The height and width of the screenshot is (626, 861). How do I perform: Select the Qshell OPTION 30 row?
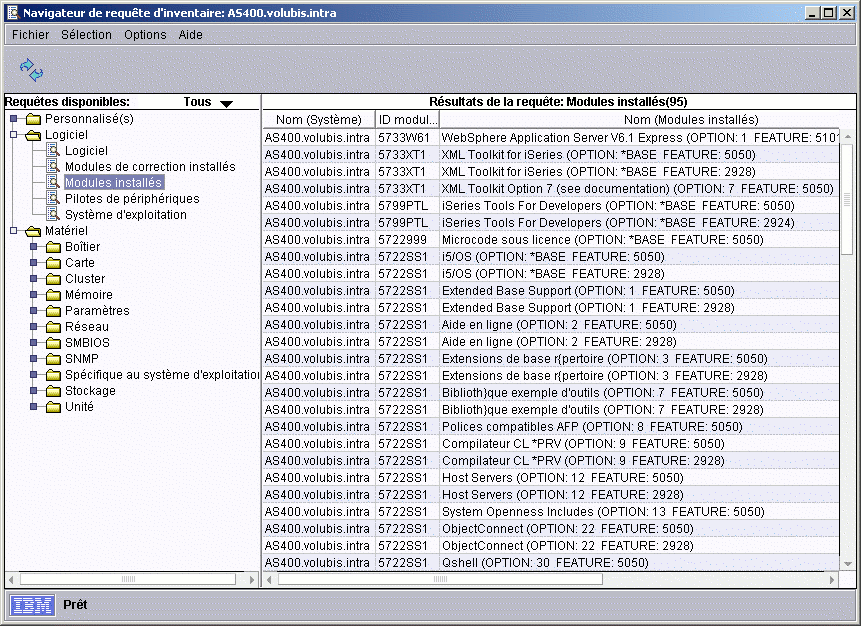point(551,563)
